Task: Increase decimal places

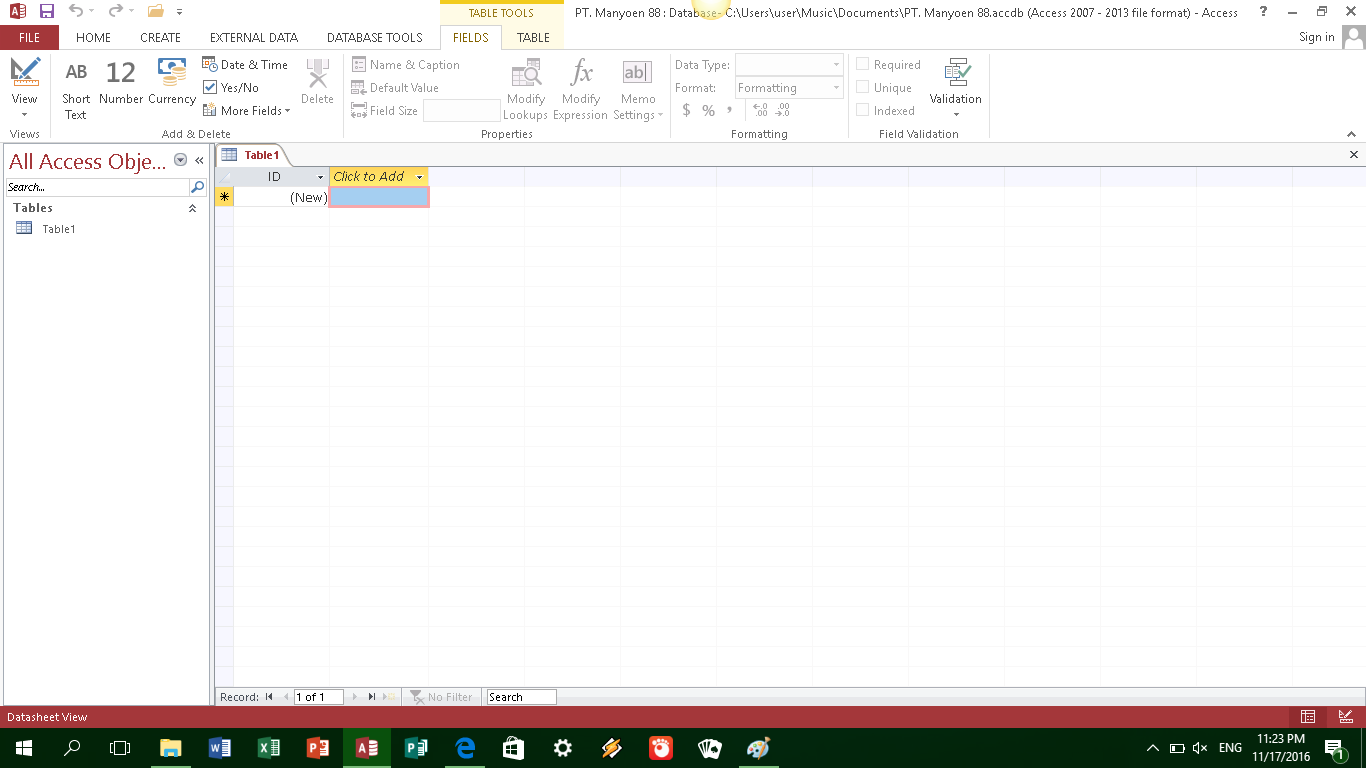Action: 760,111
